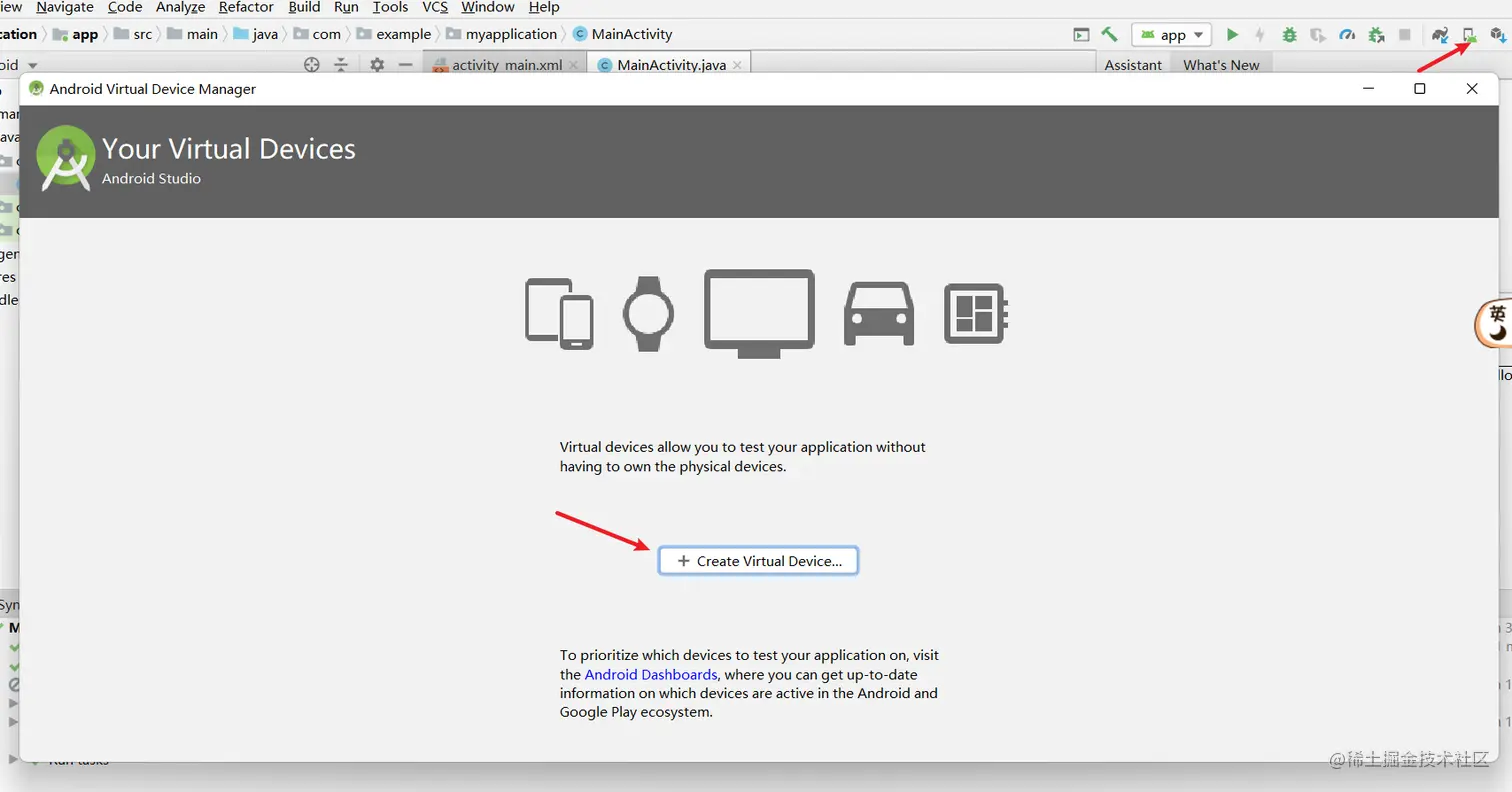Hide the project panel via minus icon
Image resolution: width=1512 pixels, height=792 pixels.
pyautogui.click(x=405, y=65)
